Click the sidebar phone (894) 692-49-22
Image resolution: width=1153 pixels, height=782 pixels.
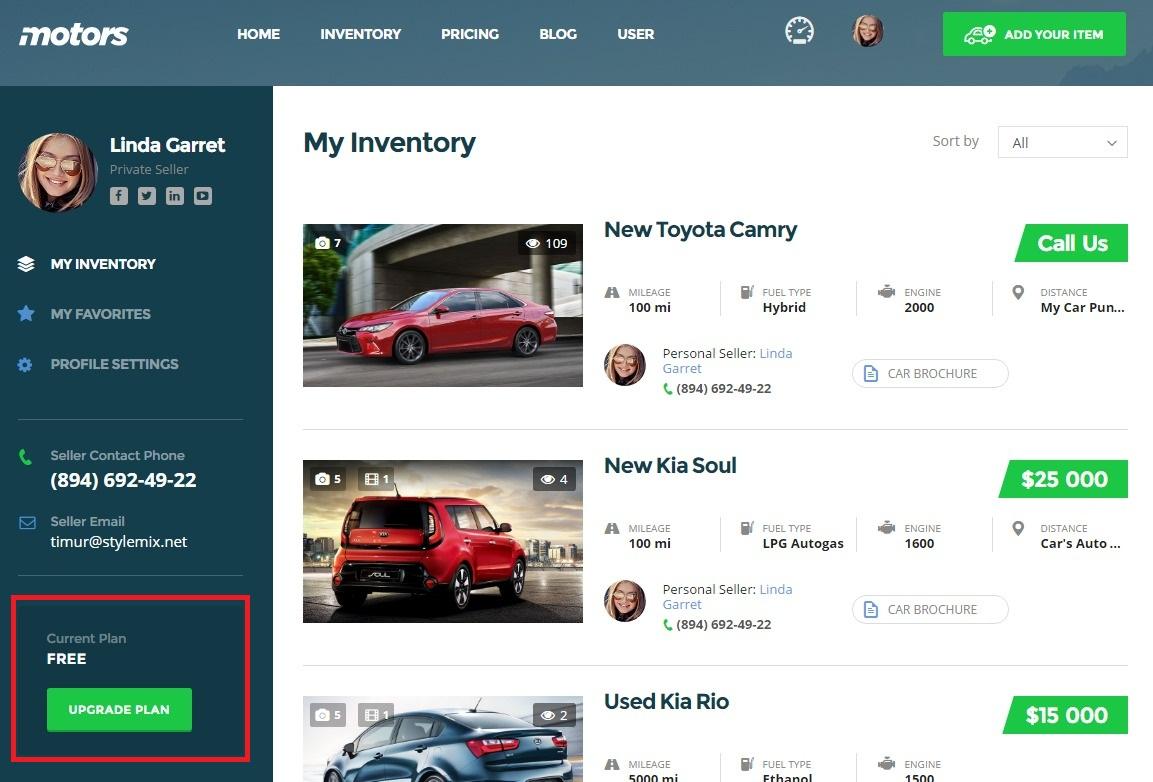point(123,480)
